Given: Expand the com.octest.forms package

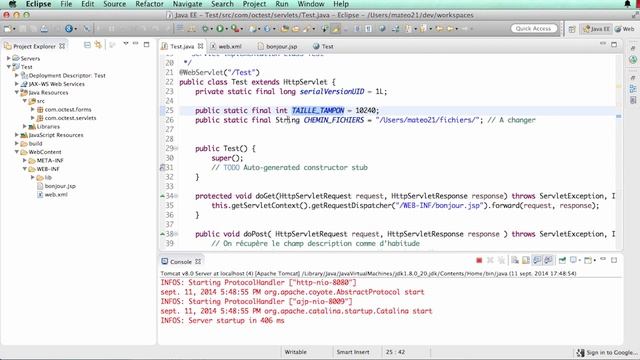Looking at the screenshot, I should click(33, 109).
